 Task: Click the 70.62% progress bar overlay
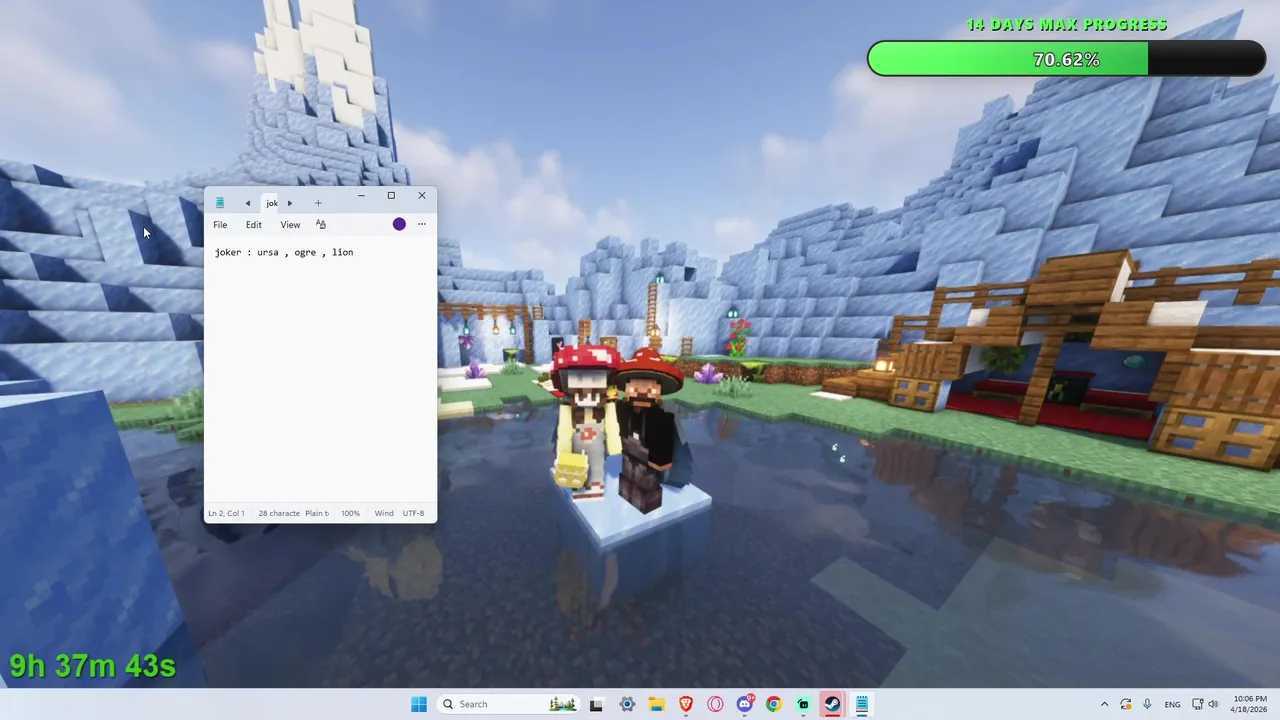point(1066,59)
